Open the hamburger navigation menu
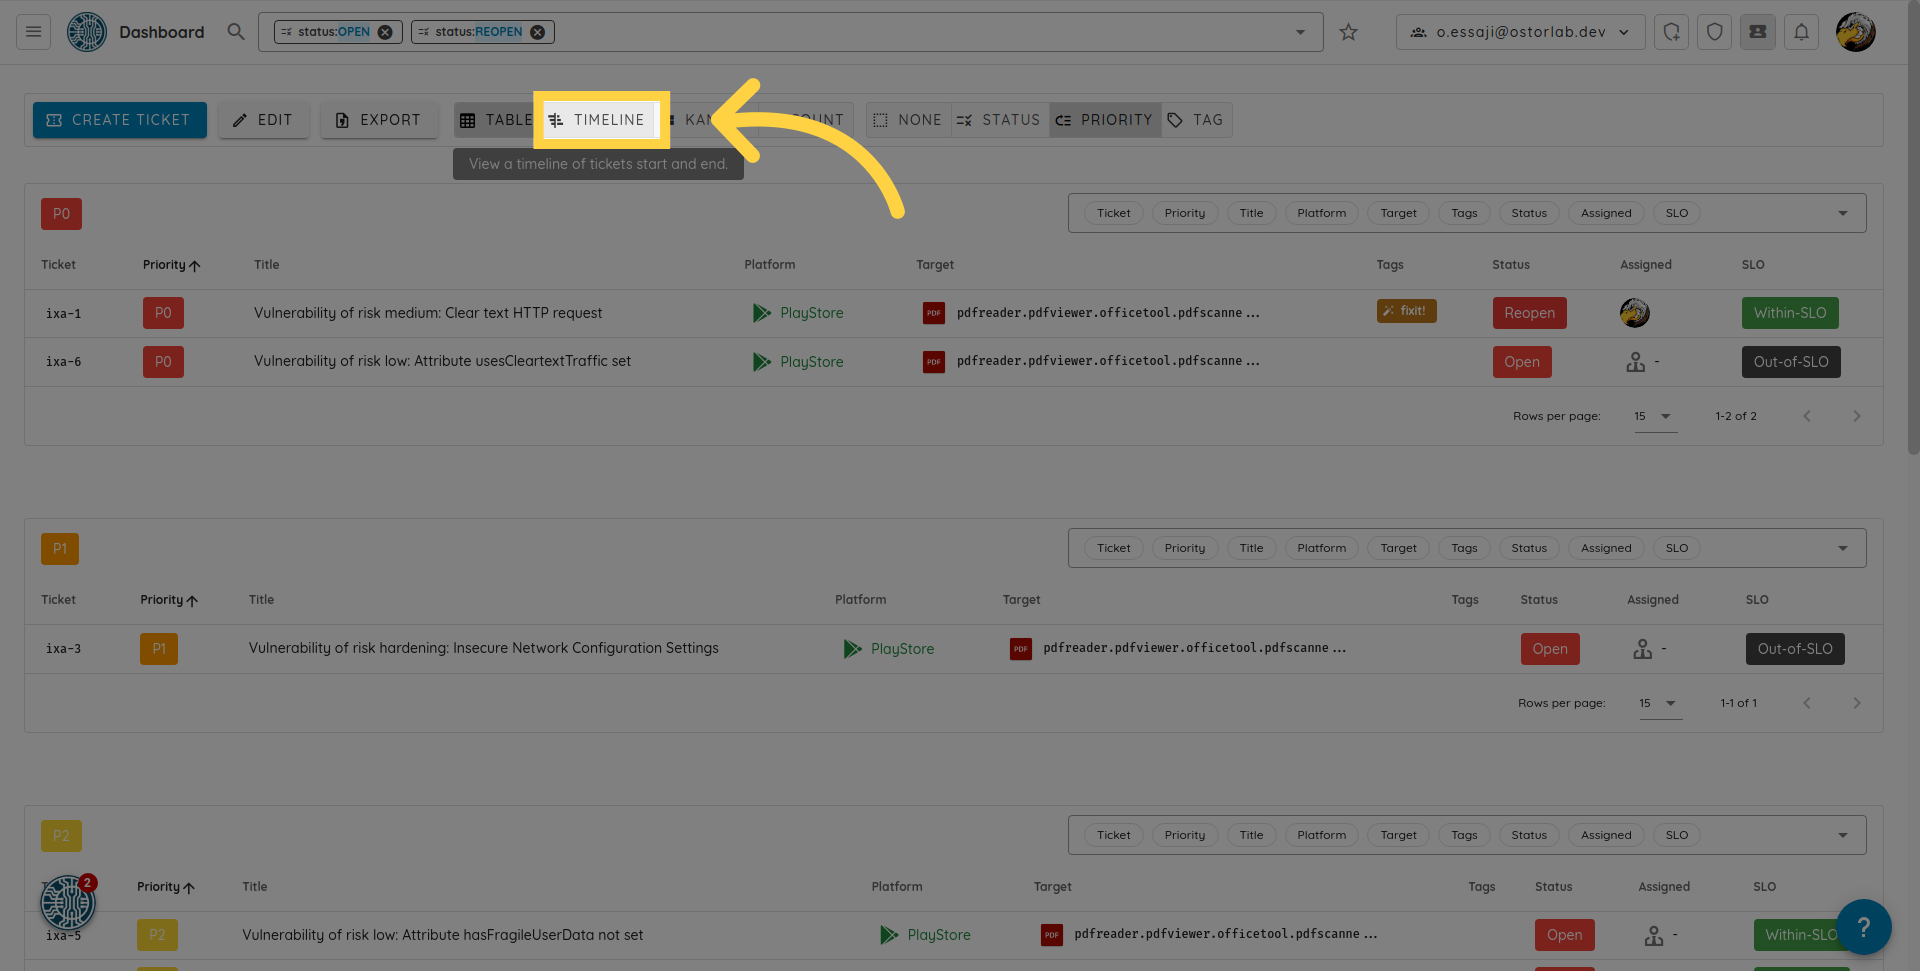Image resolution: width=1920 pixels, height=971 pixels. [x=33, y=32]
